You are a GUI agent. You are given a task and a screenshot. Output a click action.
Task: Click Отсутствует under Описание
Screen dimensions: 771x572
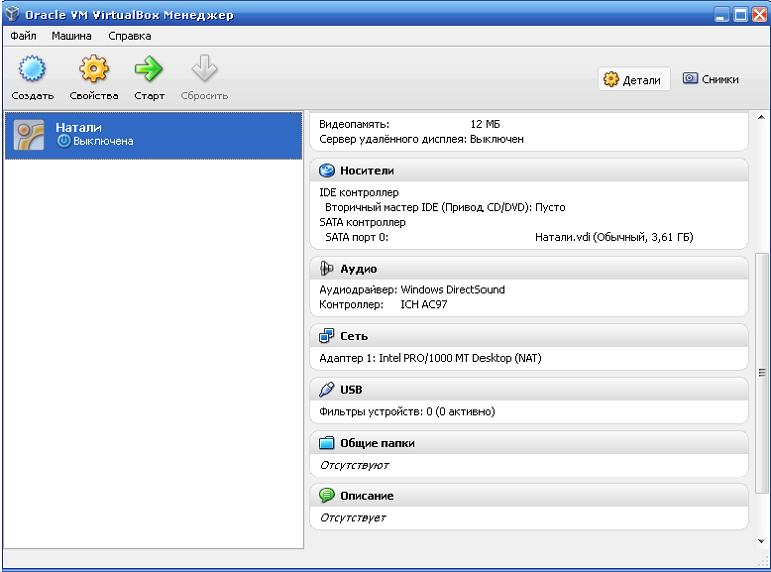[x=353, y=517]
